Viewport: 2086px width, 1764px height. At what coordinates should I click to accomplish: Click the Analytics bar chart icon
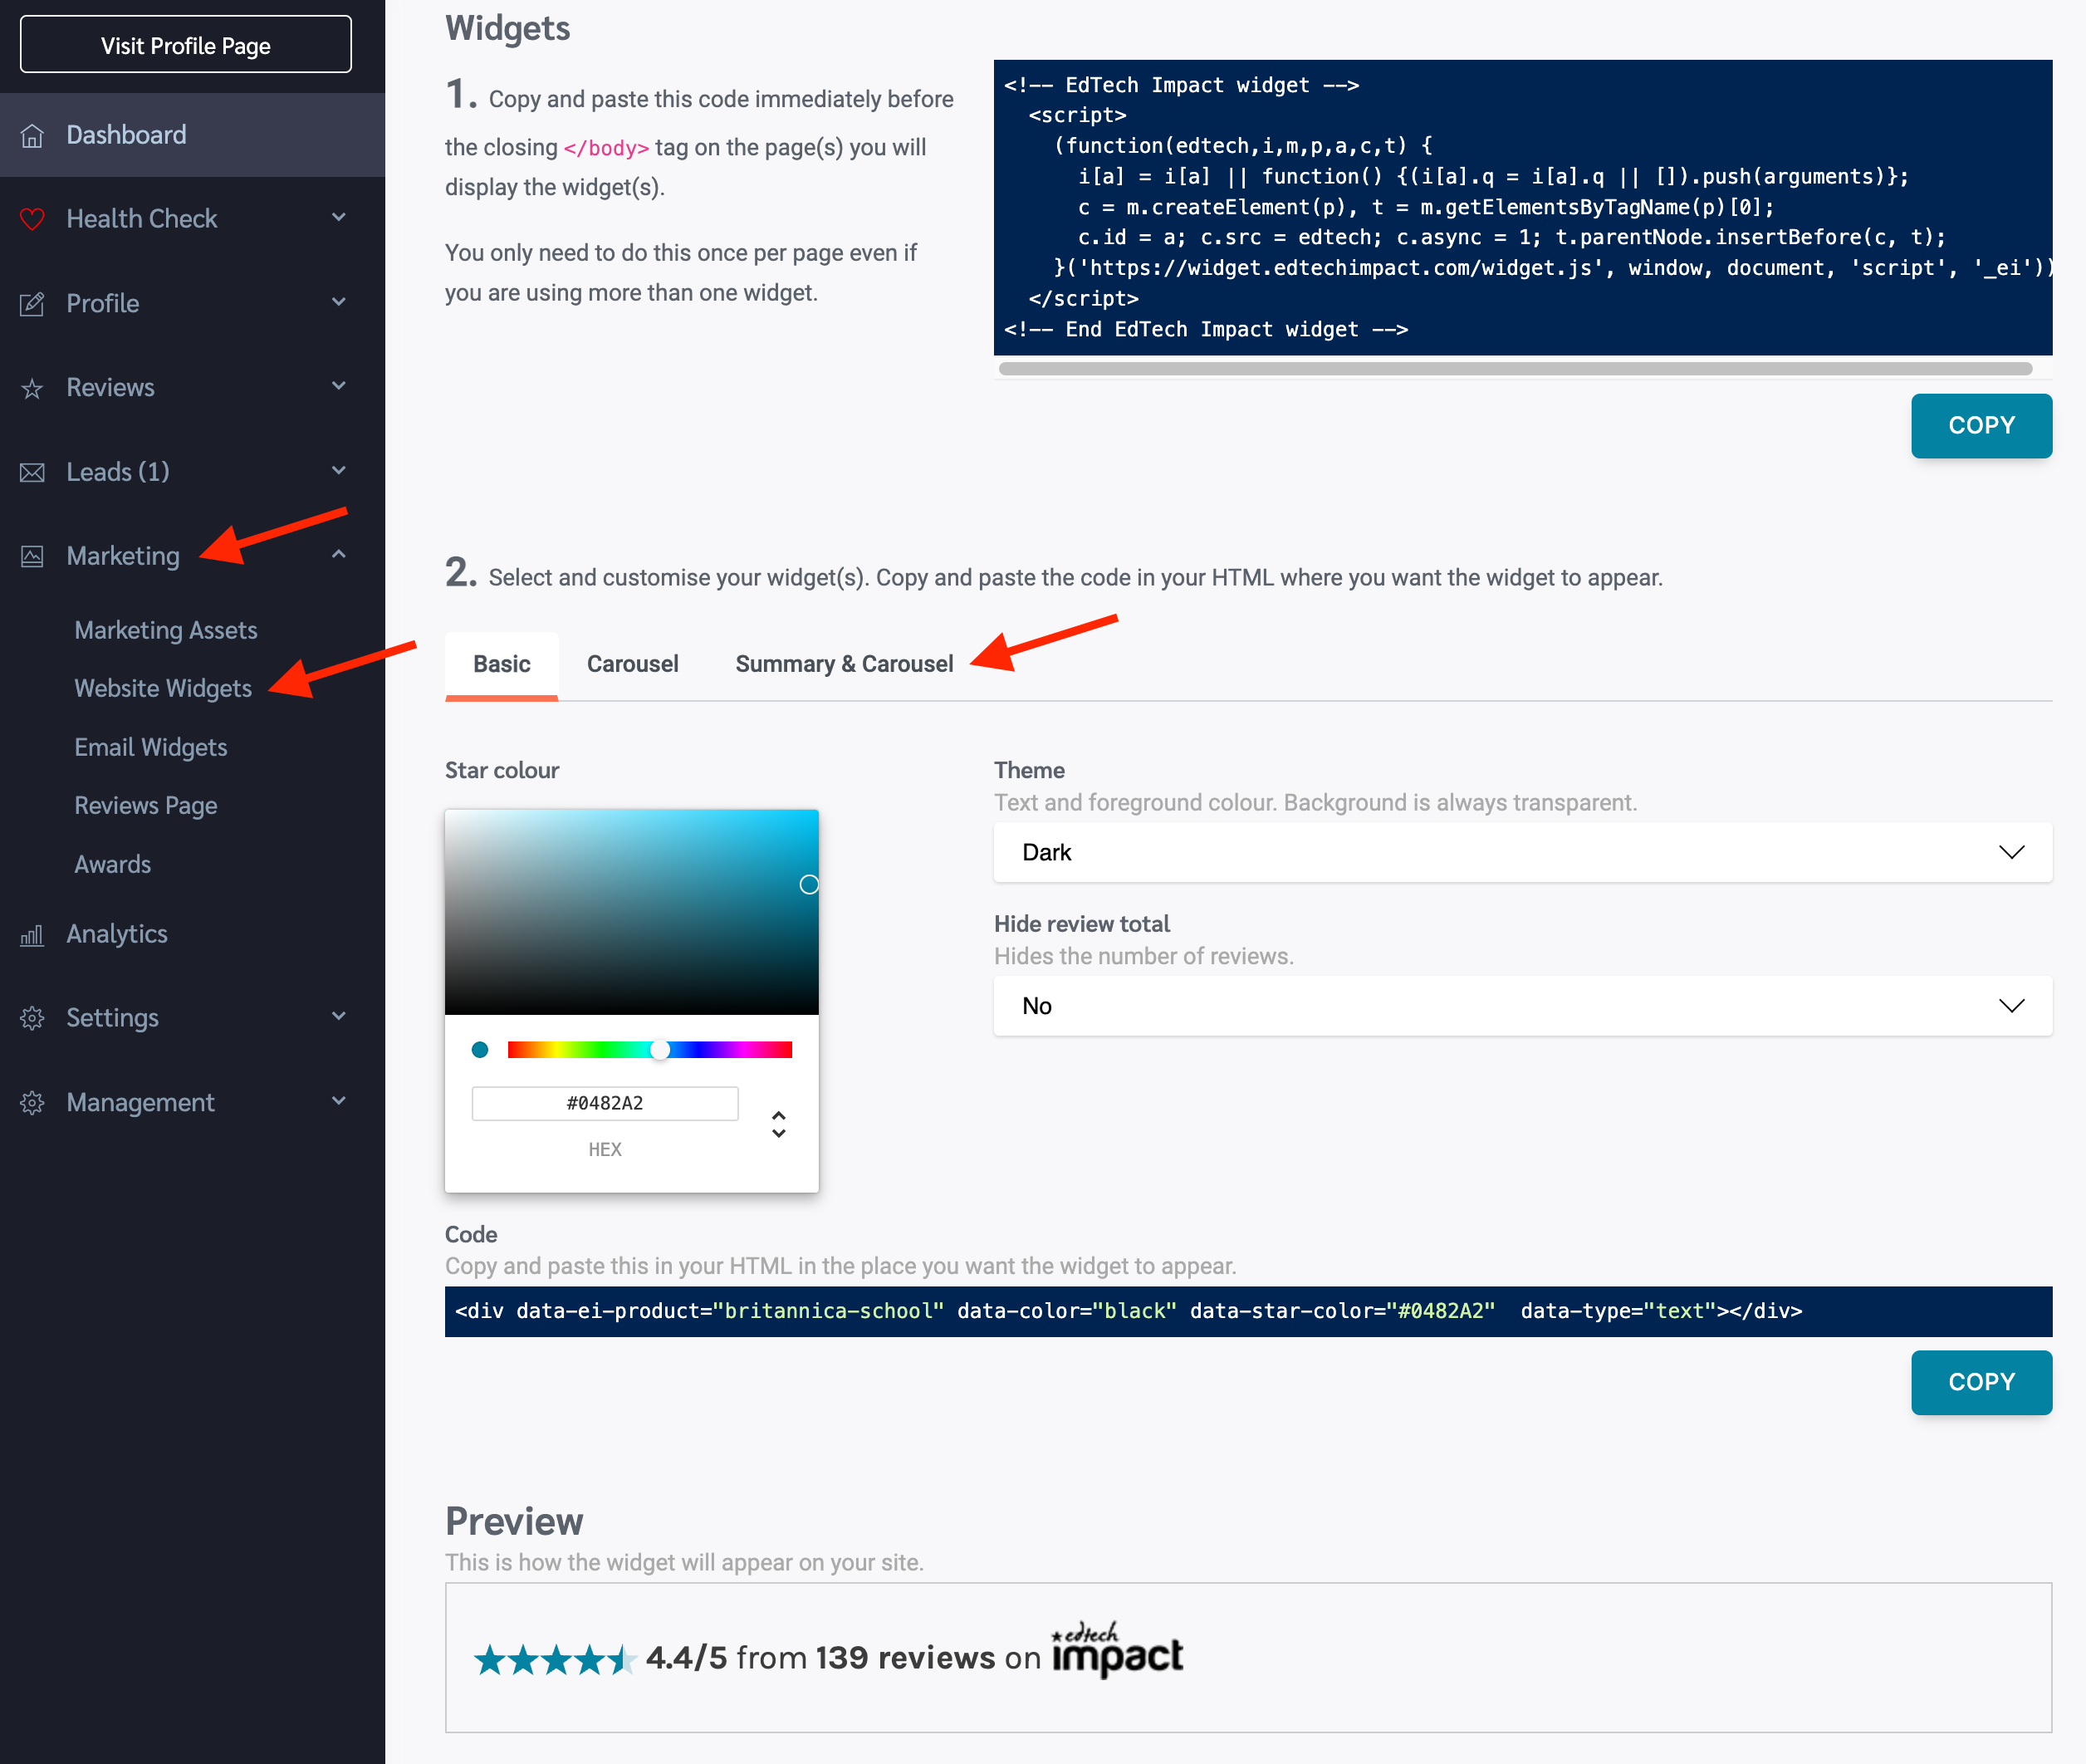(x=32, y=934)
